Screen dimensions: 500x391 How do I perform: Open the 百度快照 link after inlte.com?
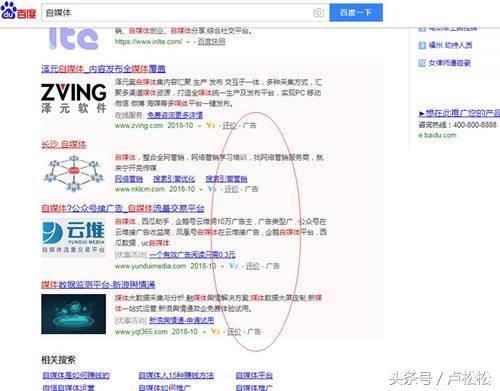click(x=211, y=42)
